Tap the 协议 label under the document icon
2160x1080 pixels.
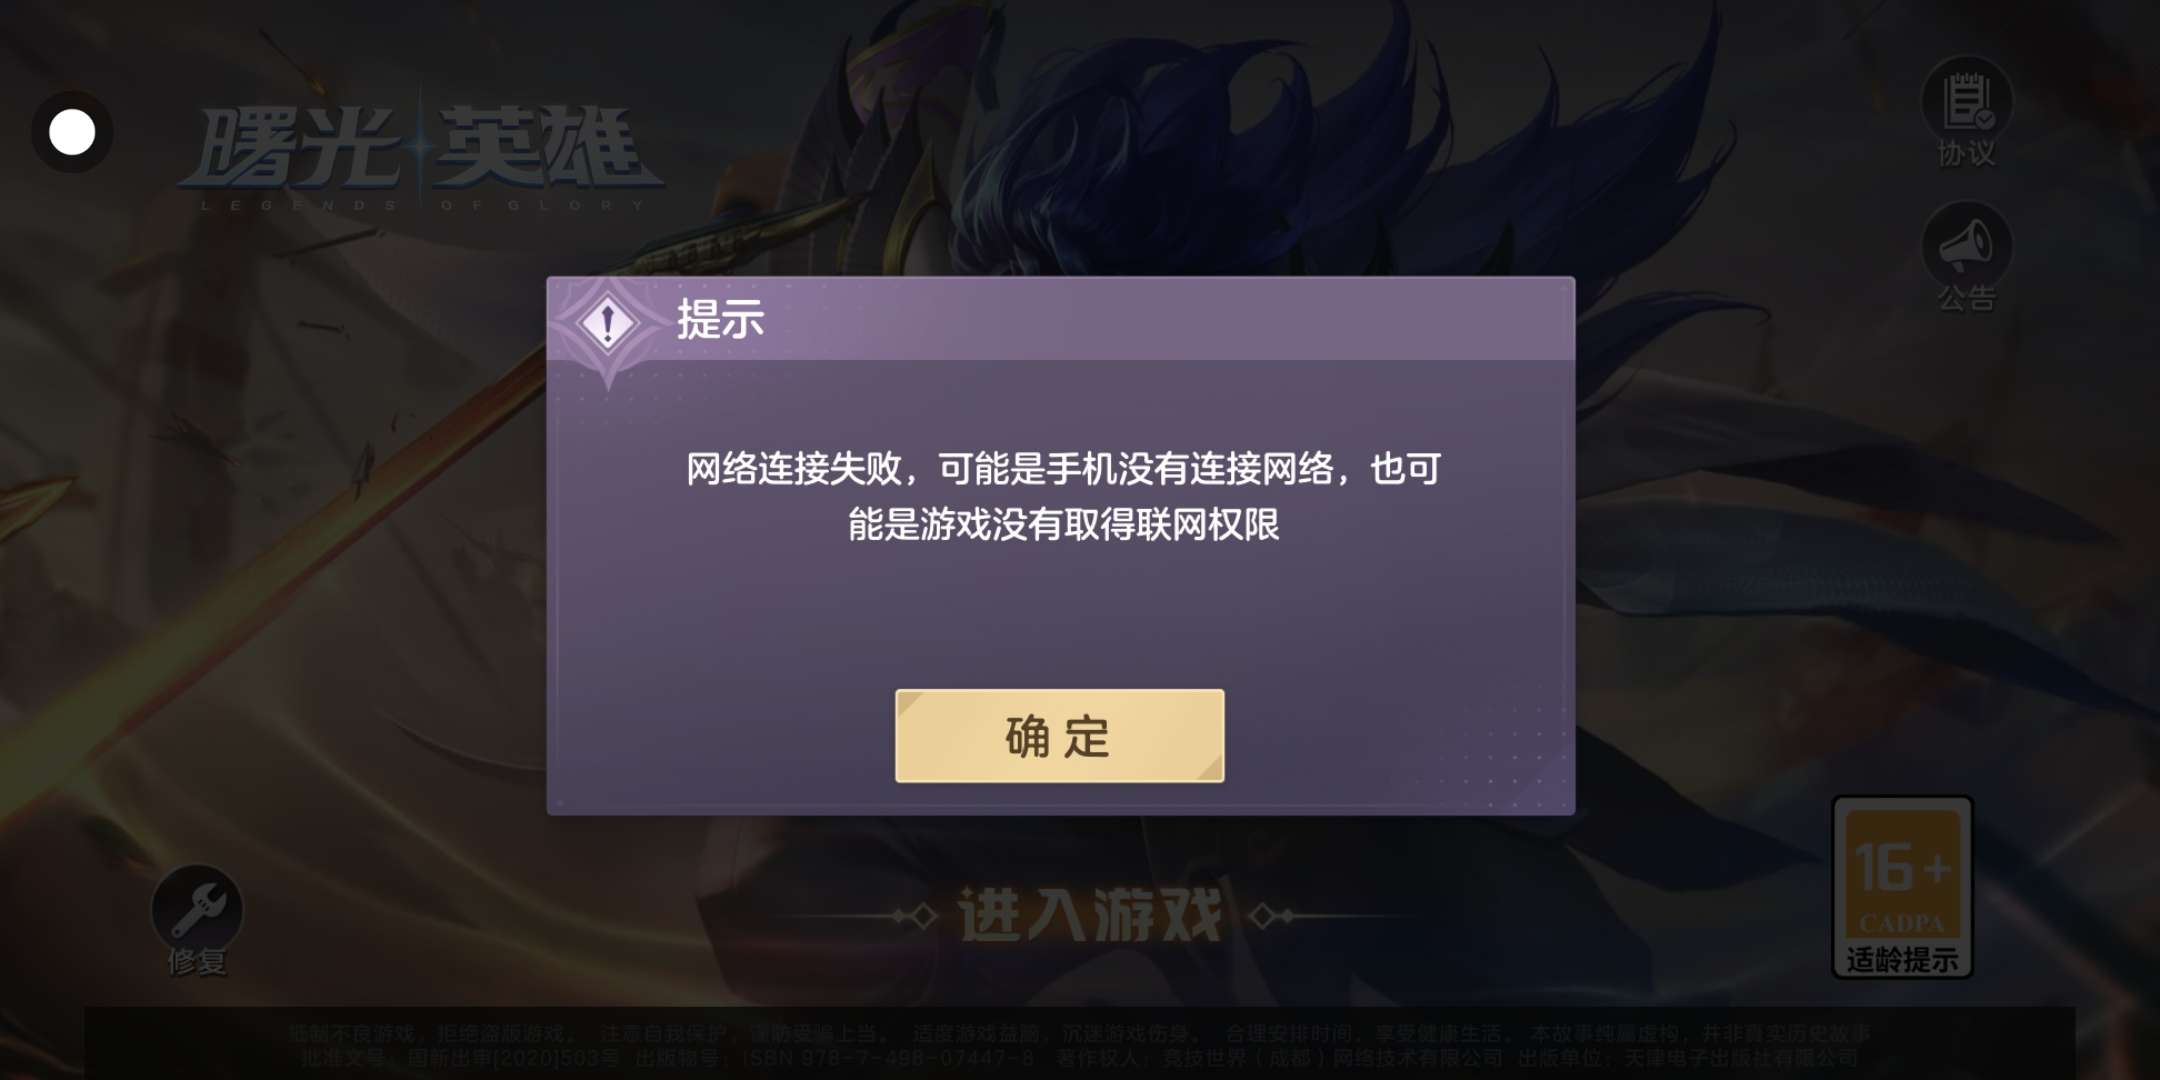tap(1966, 153)
